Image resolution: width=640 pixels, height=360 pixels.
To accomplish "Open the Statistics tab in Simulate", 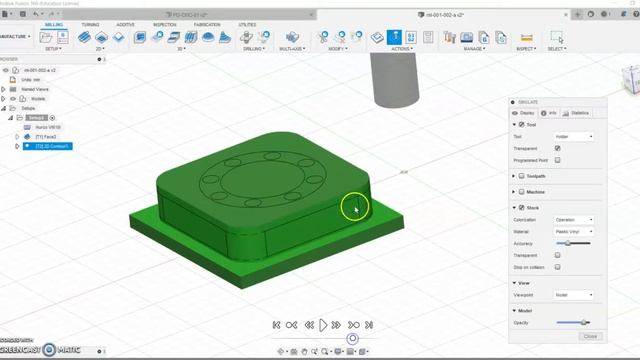I will pyautogui.click(x=576, y=113).
